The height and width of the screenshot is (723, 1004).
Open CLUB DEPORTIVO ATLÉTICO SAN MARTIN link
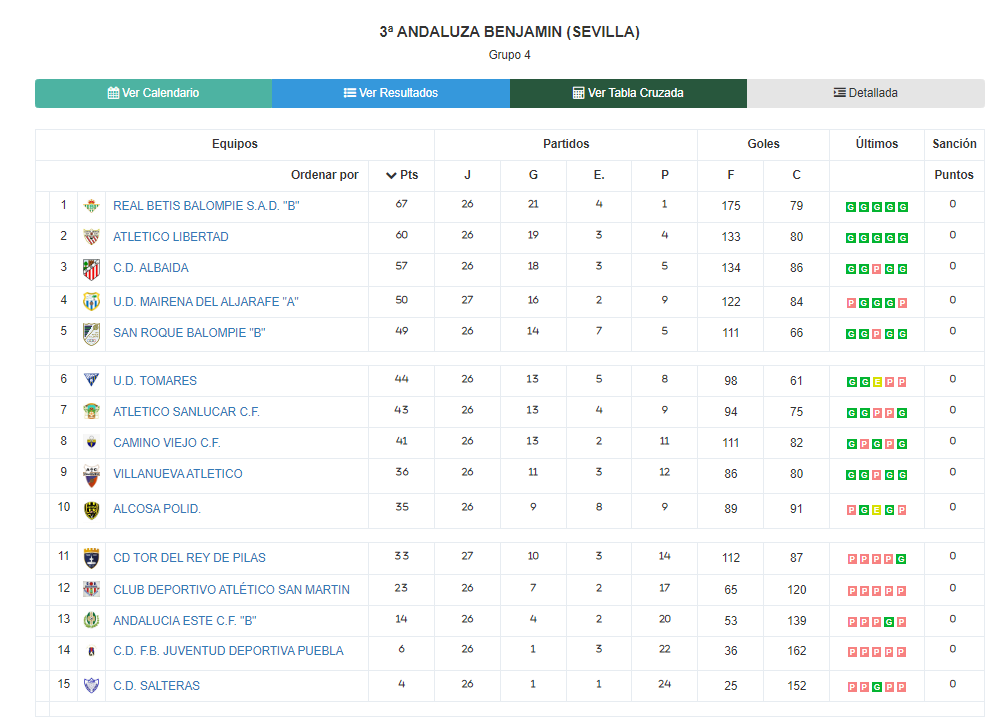tap(232, 590)
